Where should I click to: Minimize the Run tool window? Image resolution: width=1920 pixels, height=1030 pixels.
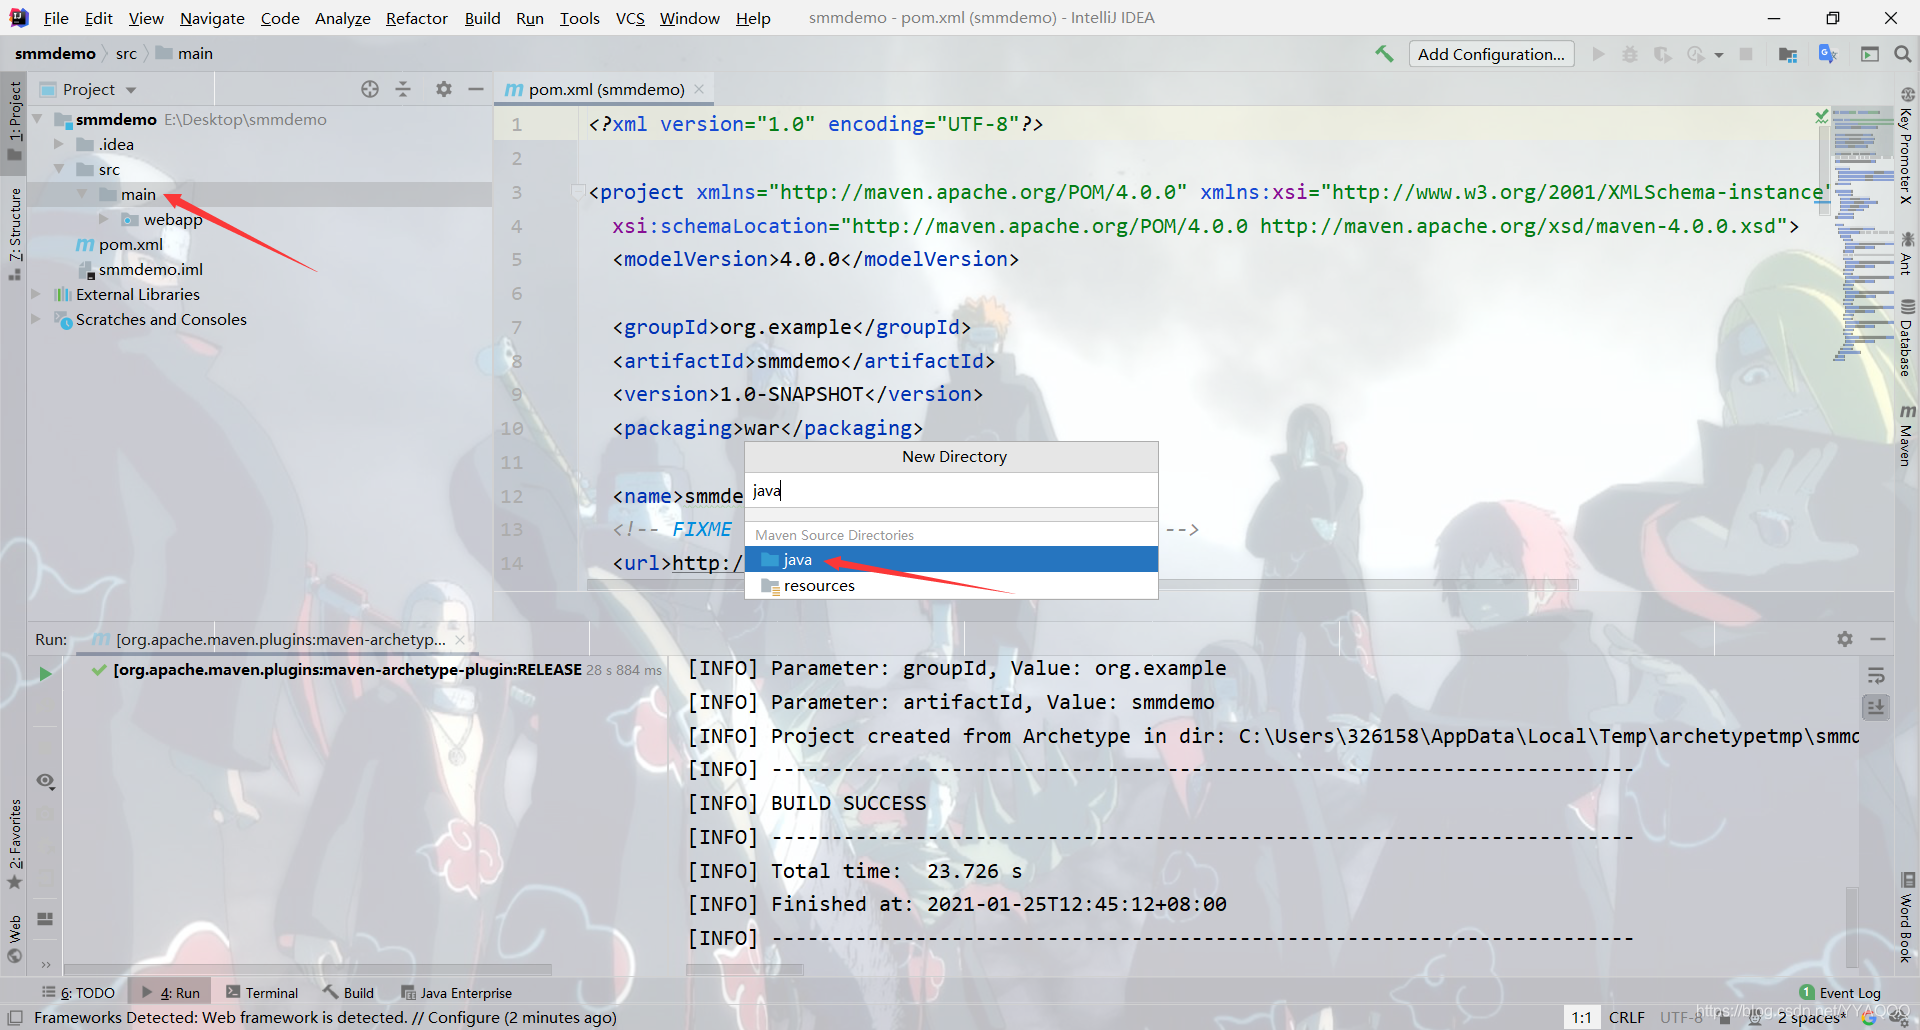click(1878, 639)
